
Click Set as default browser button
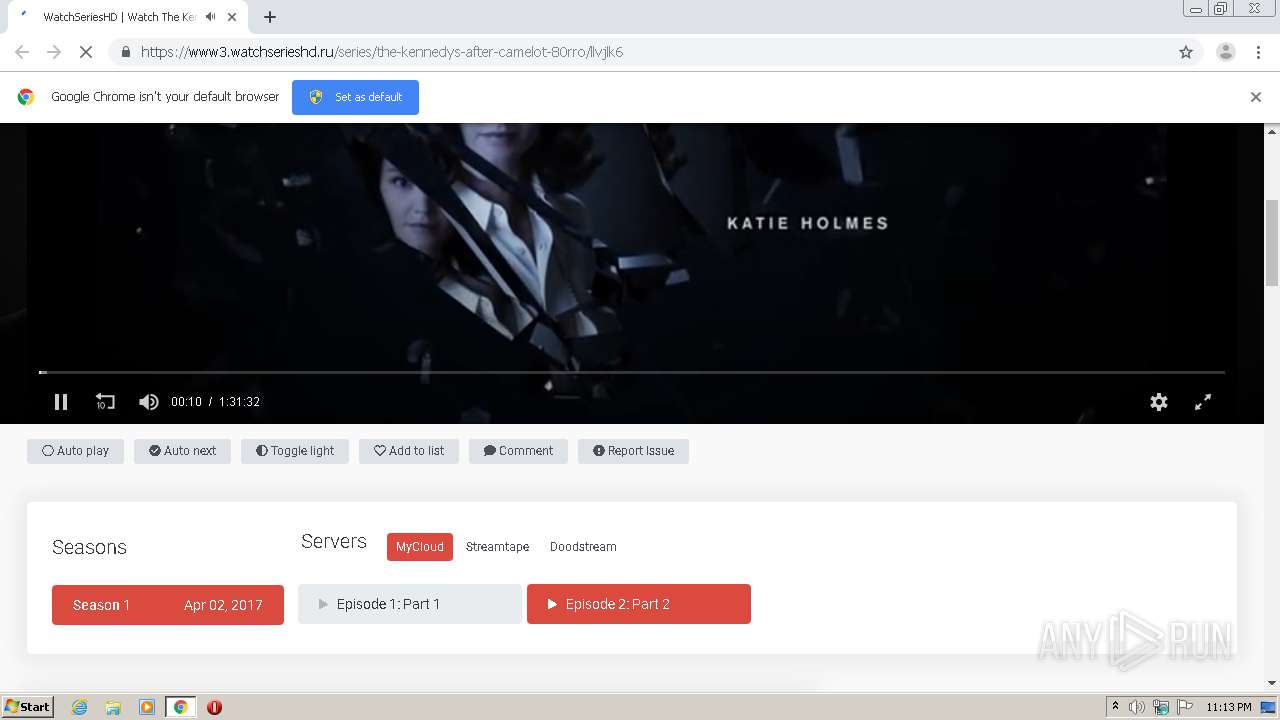tap(355, 97)
